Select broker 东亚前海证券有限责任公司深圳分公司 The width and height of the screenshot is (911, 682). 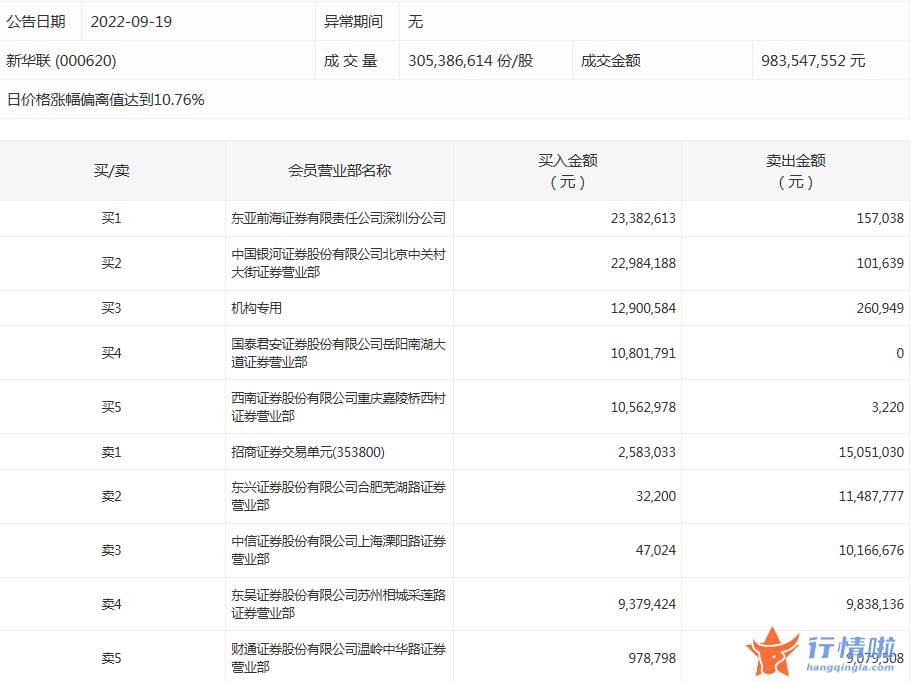pos(338,218)
